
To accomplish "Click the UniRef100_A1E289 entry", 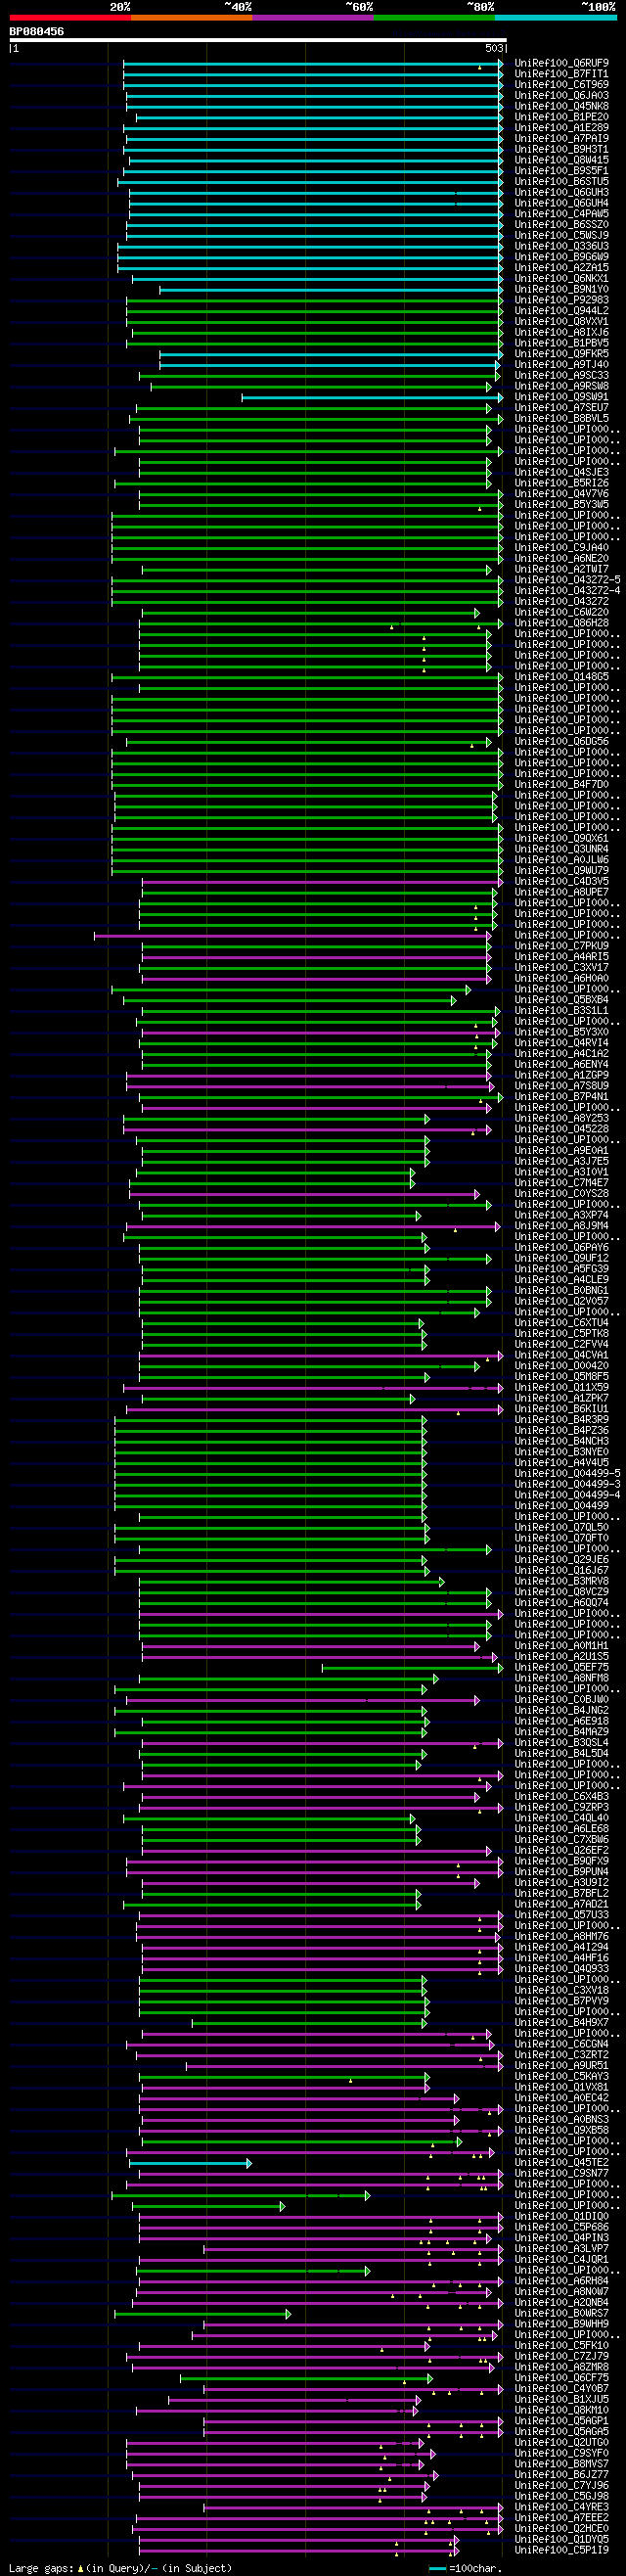I will pyautogui.click(x=562, y=128).
